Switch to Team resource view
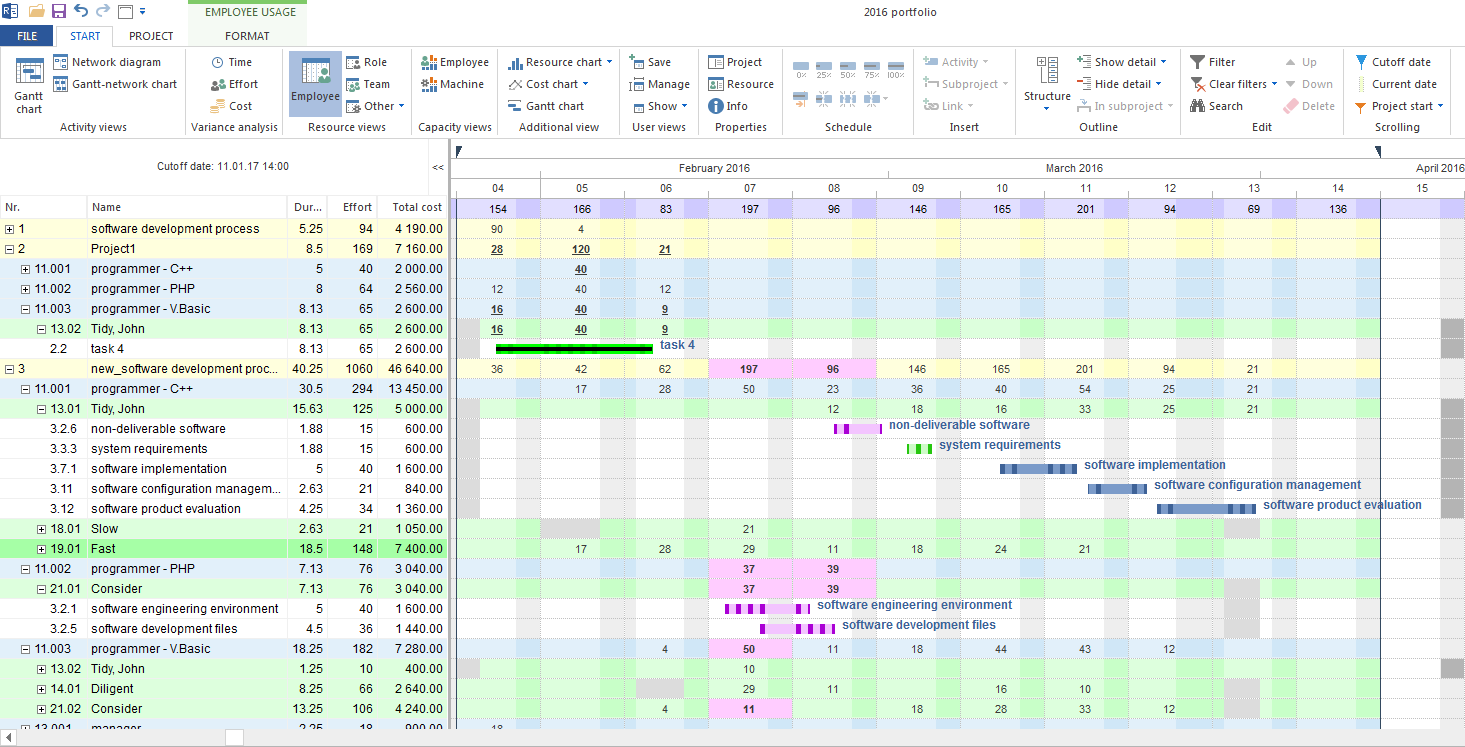 367,84
